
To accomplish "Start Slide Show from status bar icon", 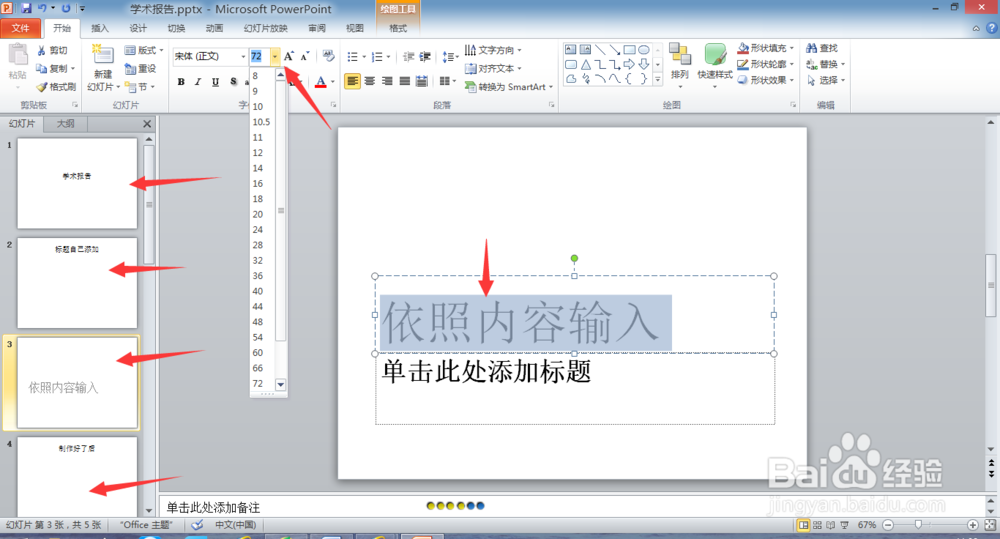I will point(844,525).
